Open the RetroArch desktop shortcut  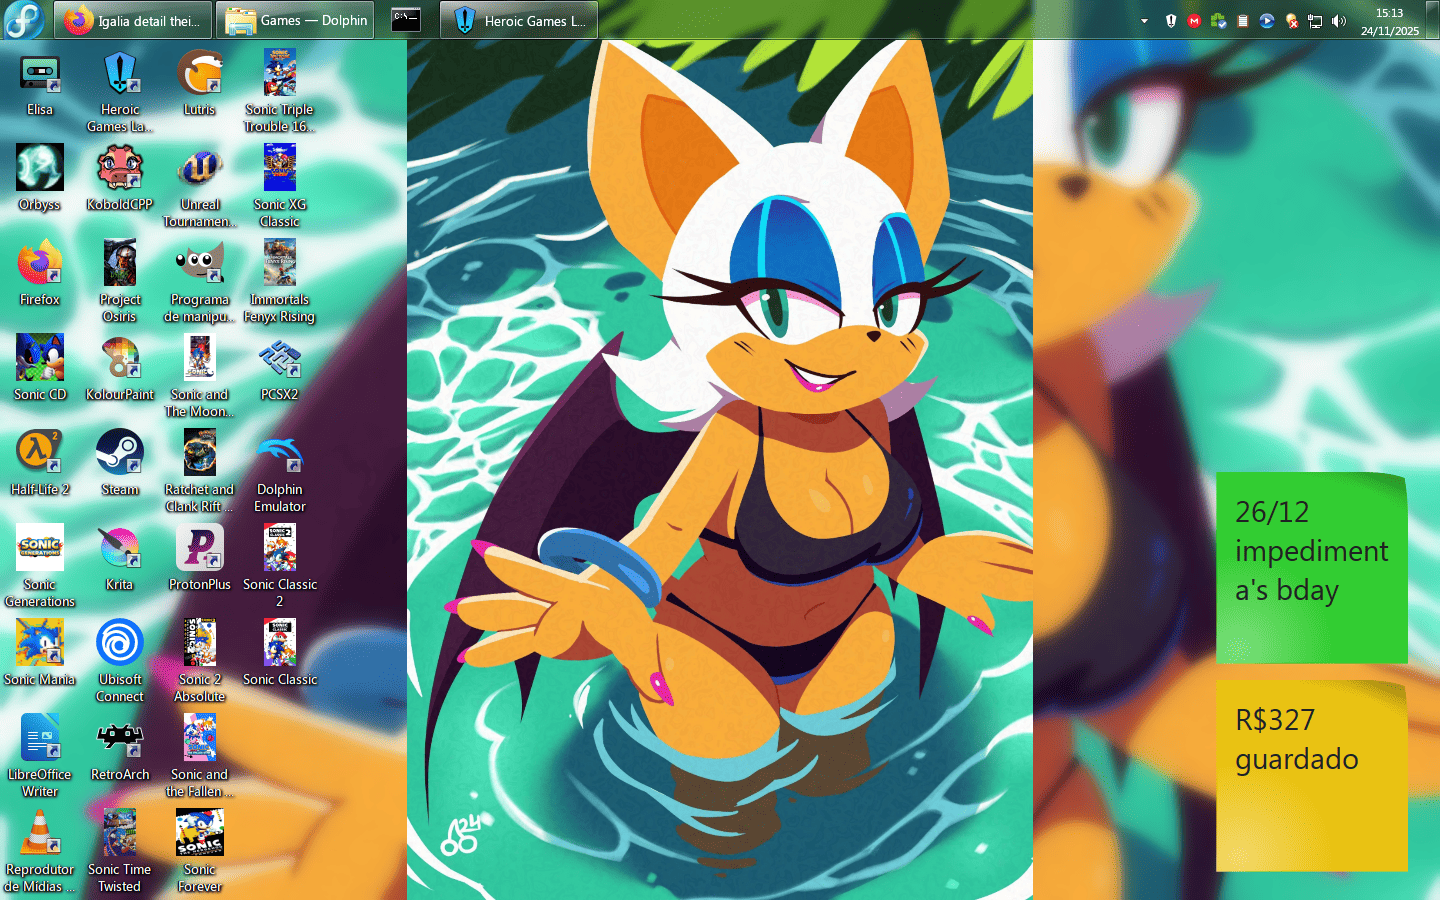point(120,739)
